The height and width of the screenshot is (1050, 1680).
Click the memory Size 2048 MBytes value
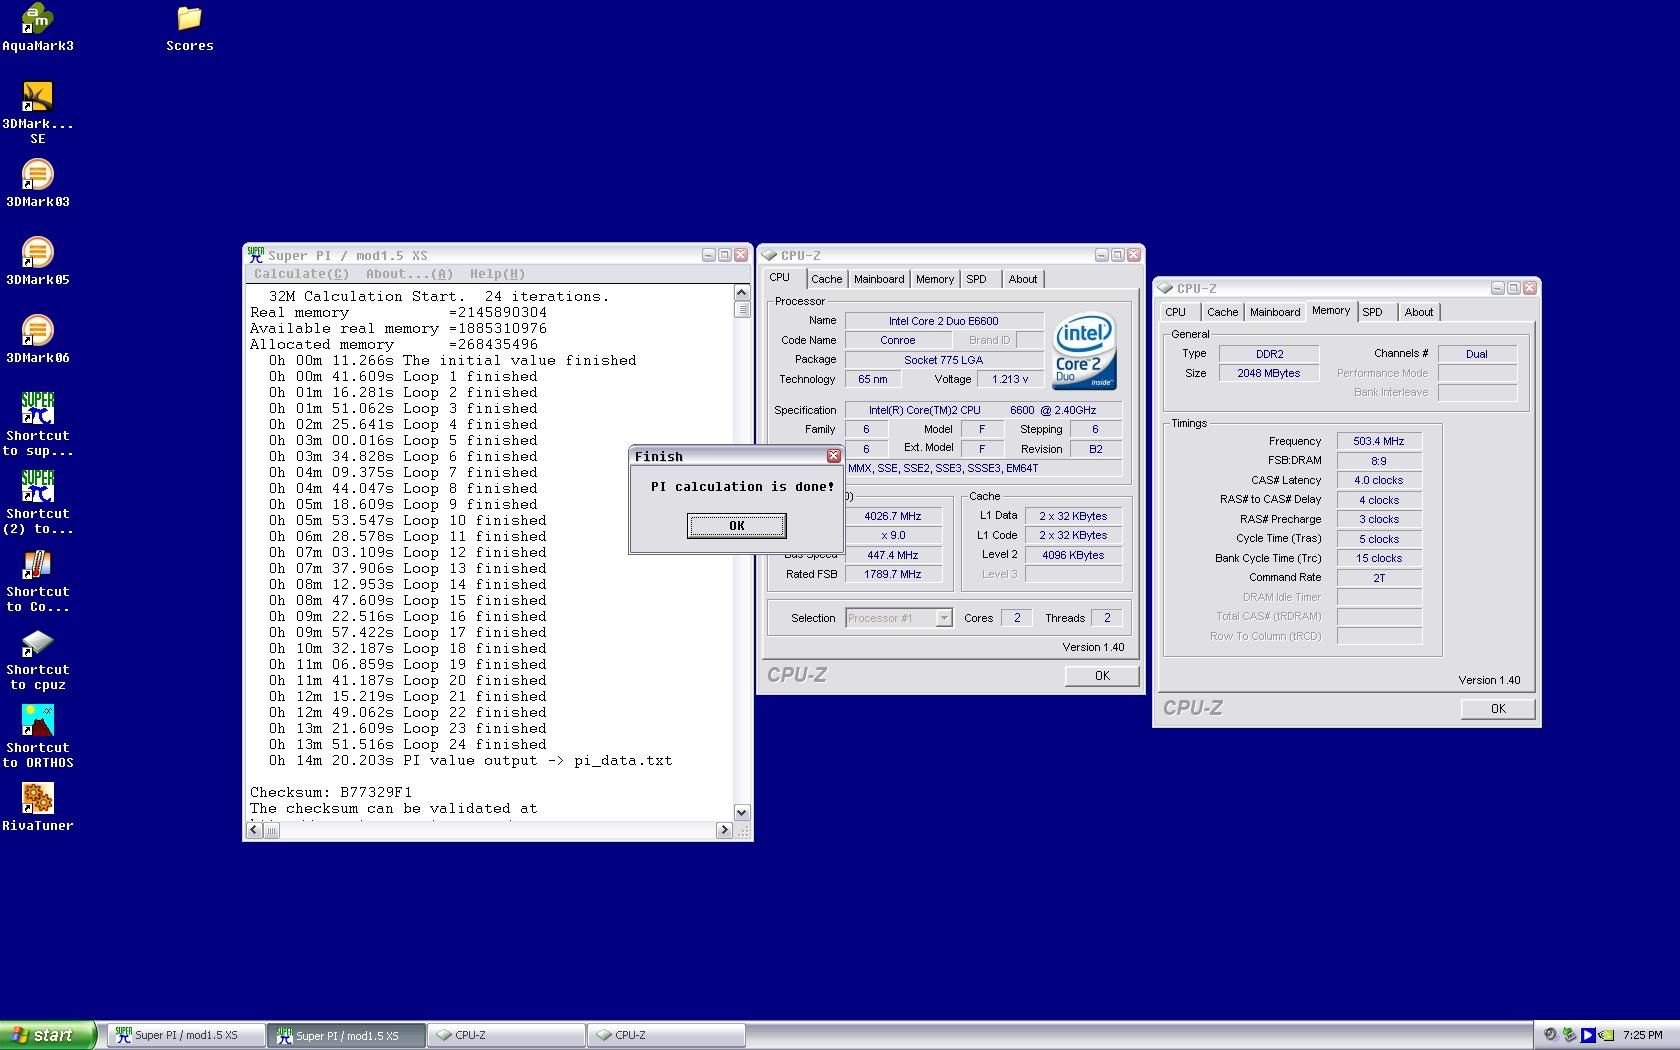pyautogui.click(x=1268, y=373)
